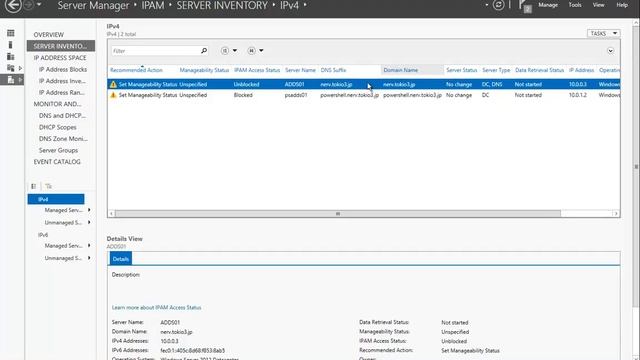Expand Unmanaged Servers under IPv6
The height and width of the screenshot is (360, 640).
point(89,258)
